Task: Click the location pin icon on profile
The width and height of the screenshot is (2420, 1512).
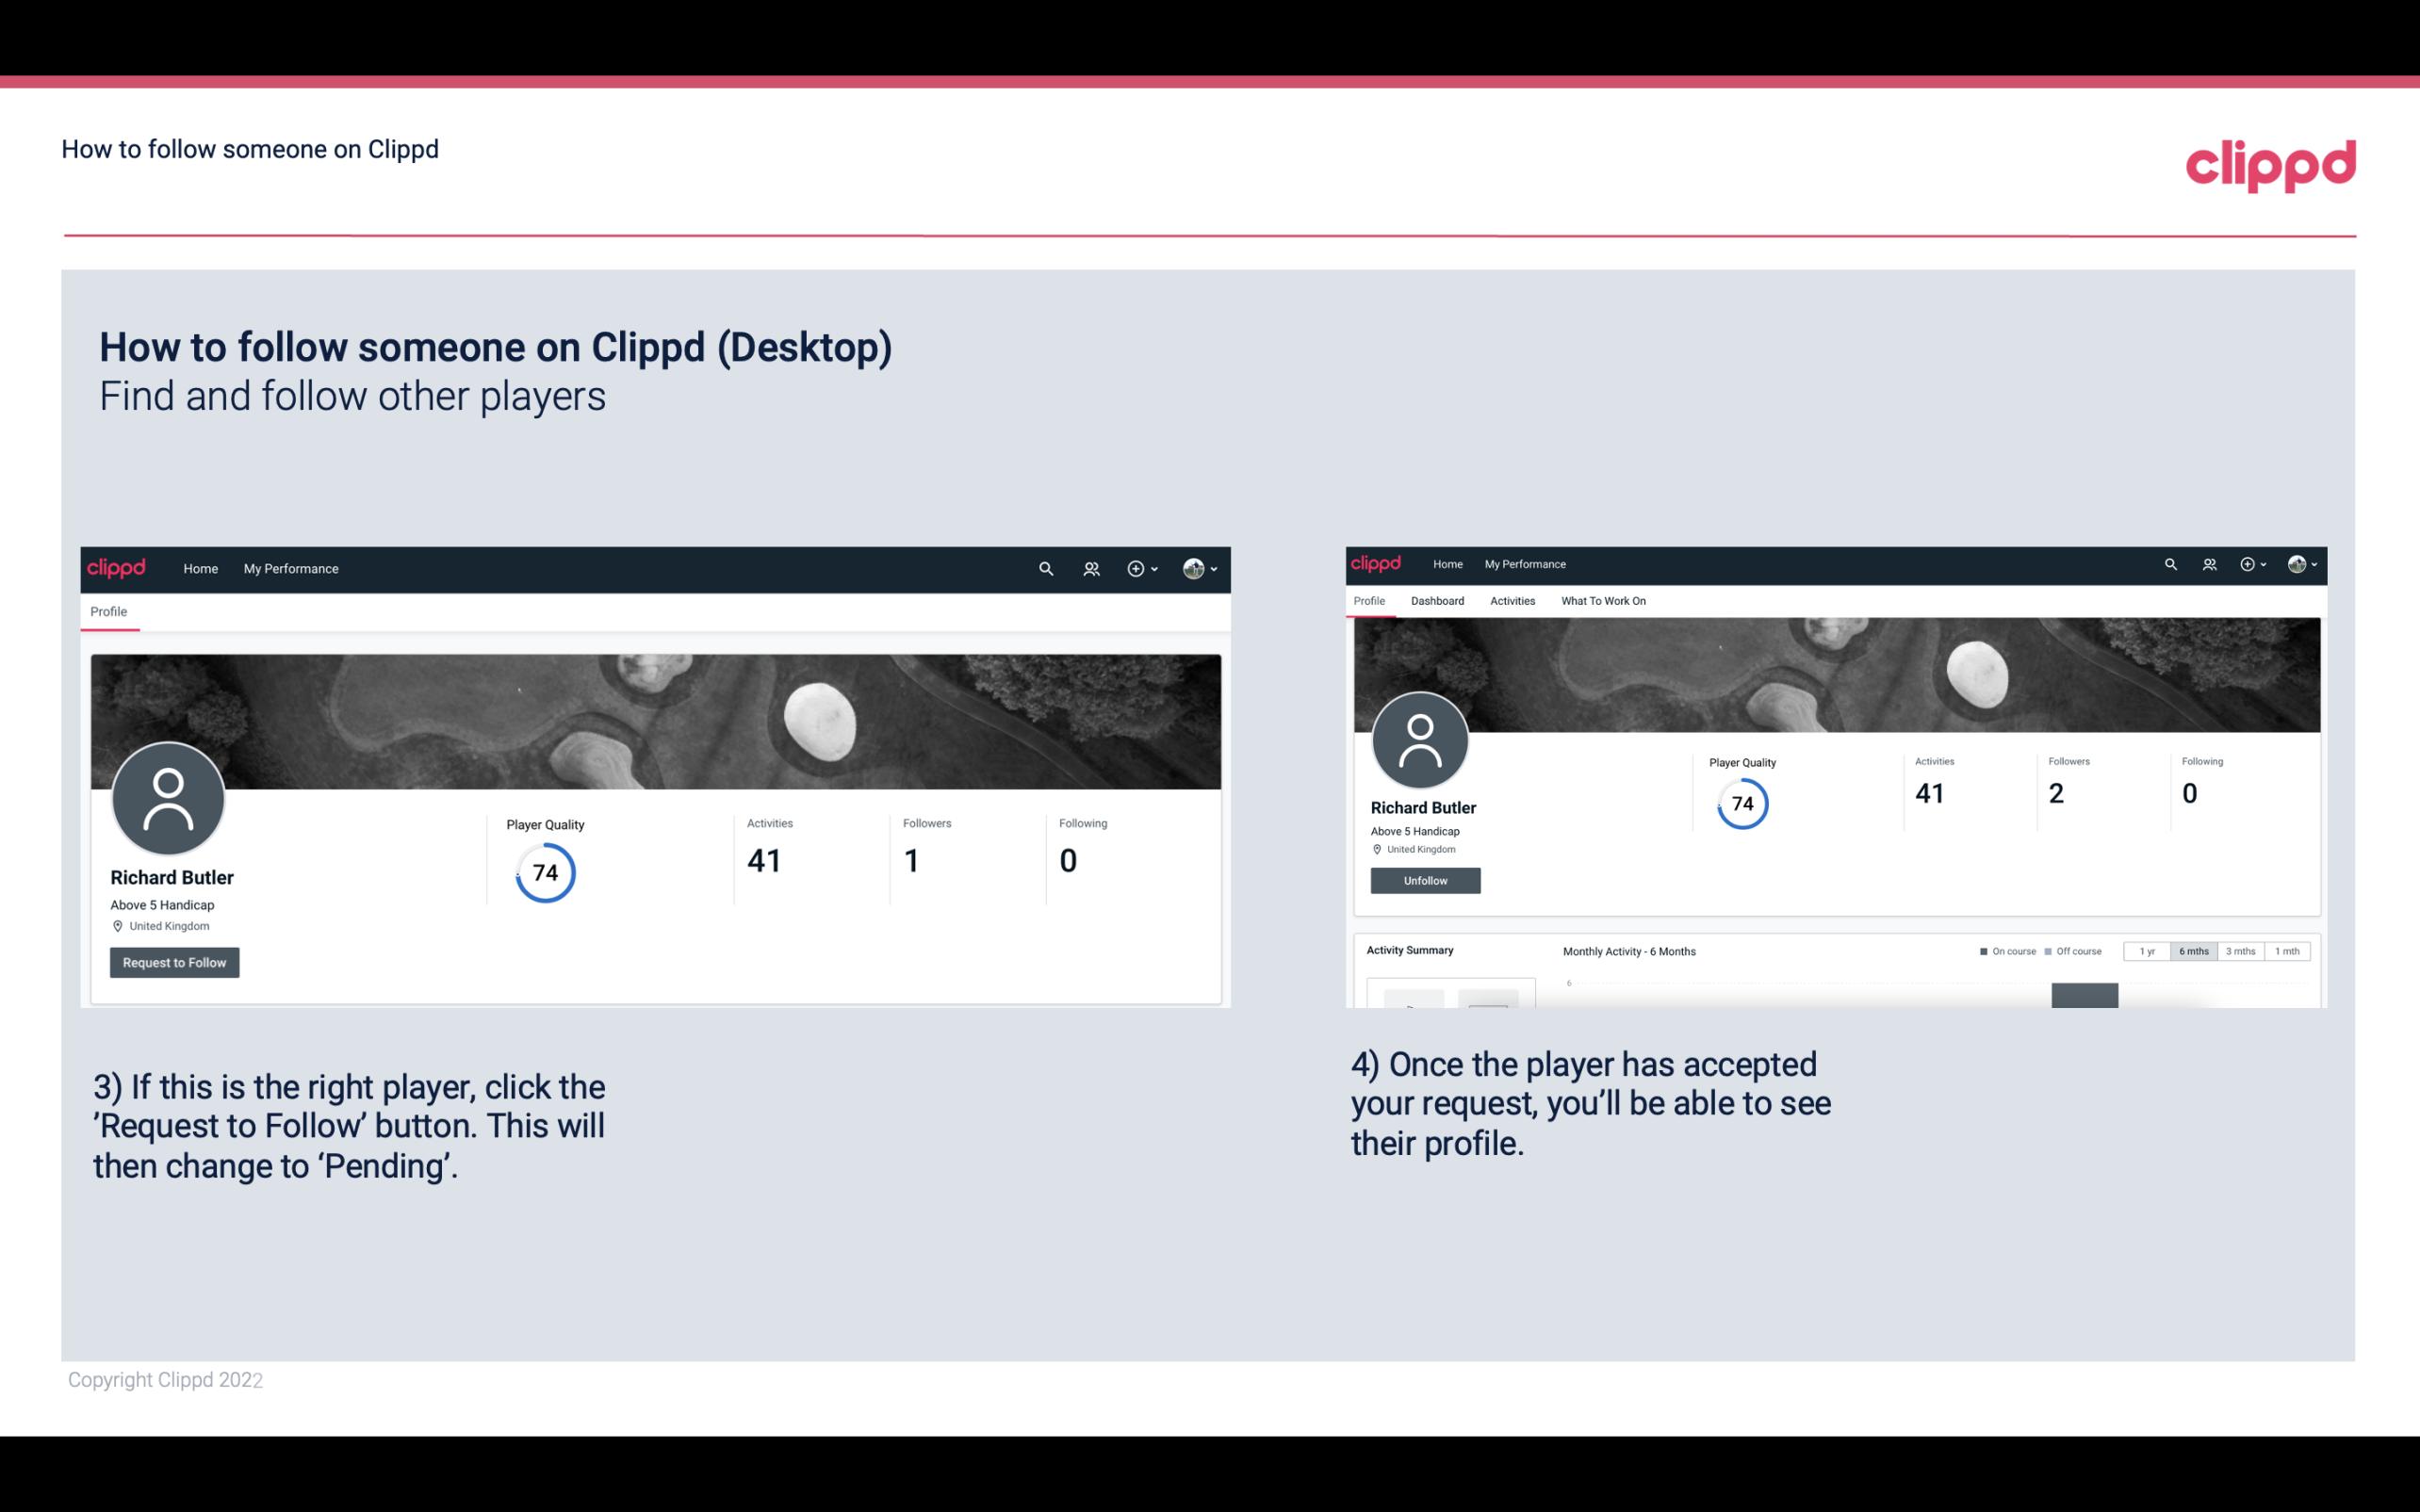Action: 117,925
